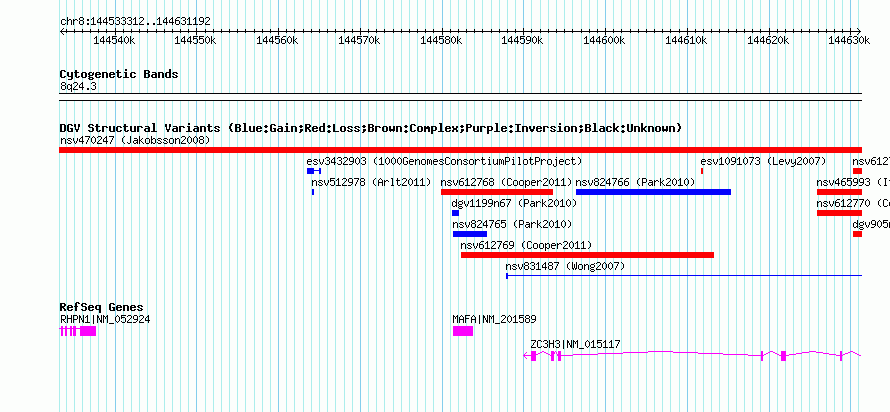Open the nsv612768 (Cooper2011) label
The width and height of the screenshot is (890, 412).
[506, 182]
